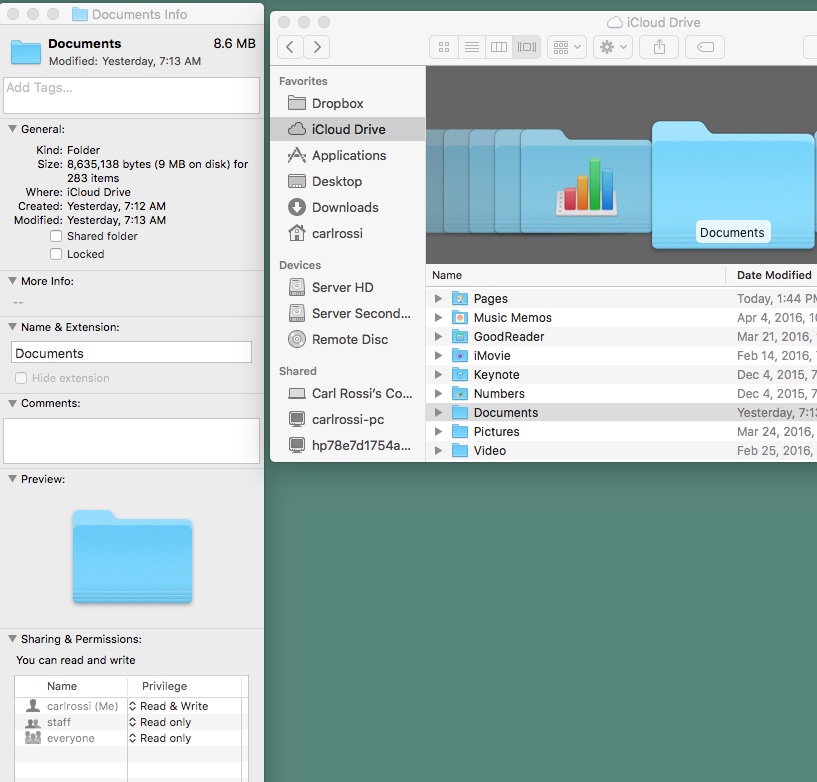817x782 pixels.
Task: Open Carl Rossi's Co... shared computer
Action: 348,393
